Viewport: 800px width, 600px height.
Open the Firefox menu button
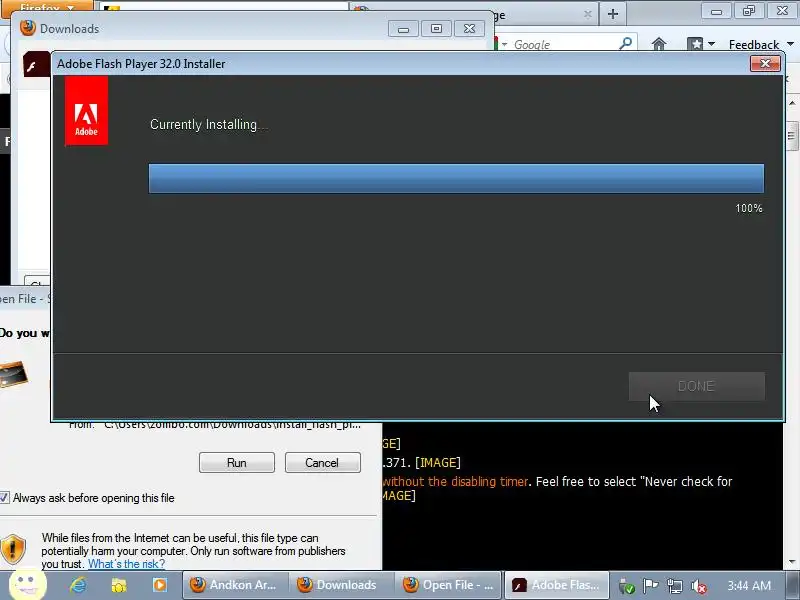click(46, 8)
